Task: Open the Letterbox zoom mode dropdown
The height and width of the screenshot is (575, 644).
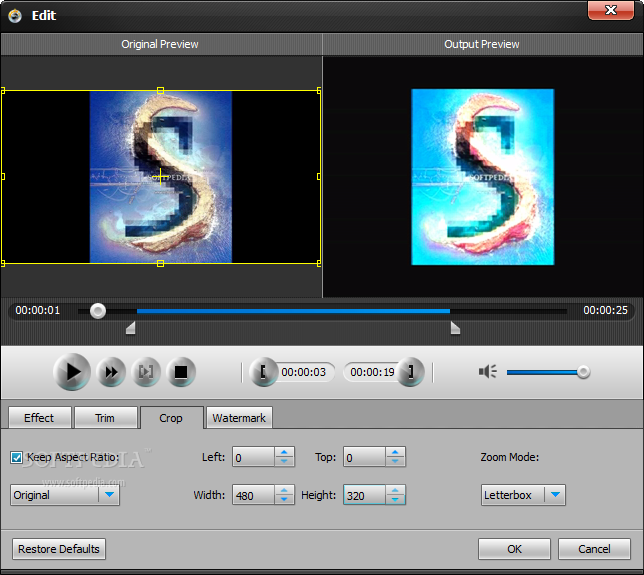Action: pos(523,495)
